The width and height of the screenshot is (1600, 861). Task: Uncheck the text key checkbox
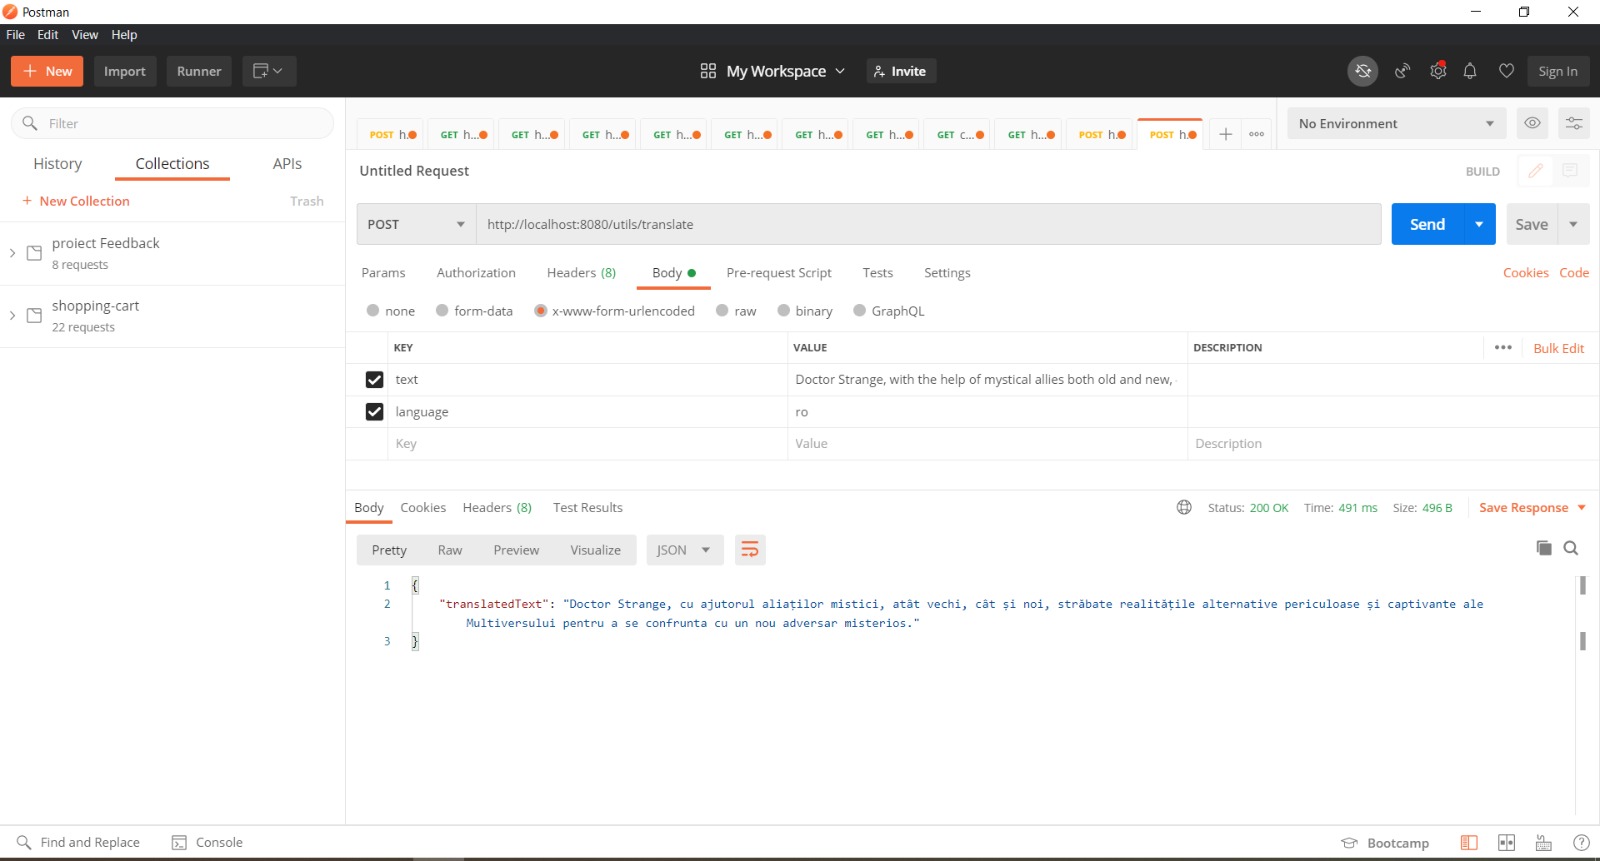coord(374,380)
